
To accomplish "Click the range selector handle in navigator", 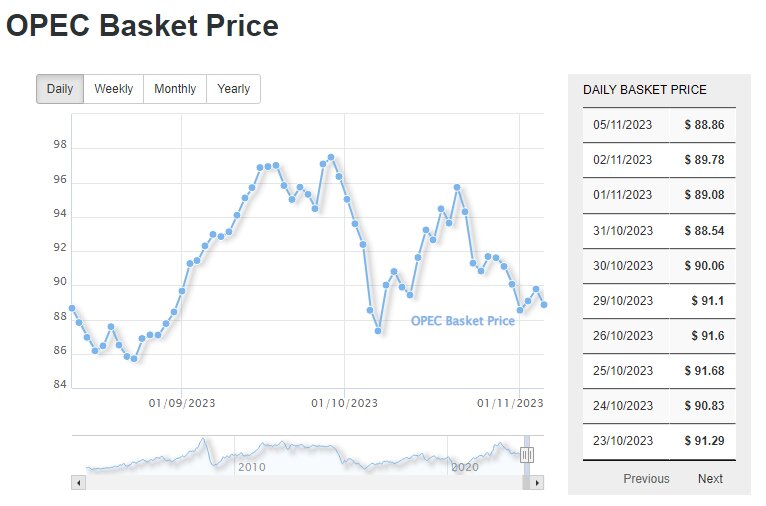I will click(527, 455).
